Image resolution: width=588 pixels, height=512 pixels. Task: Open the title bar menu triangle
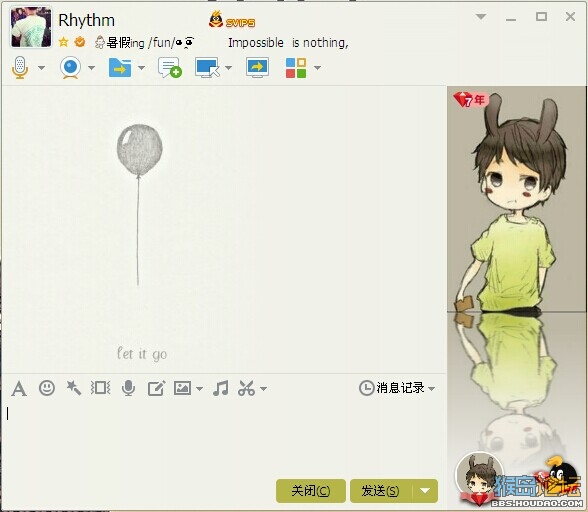pos(481,17)
